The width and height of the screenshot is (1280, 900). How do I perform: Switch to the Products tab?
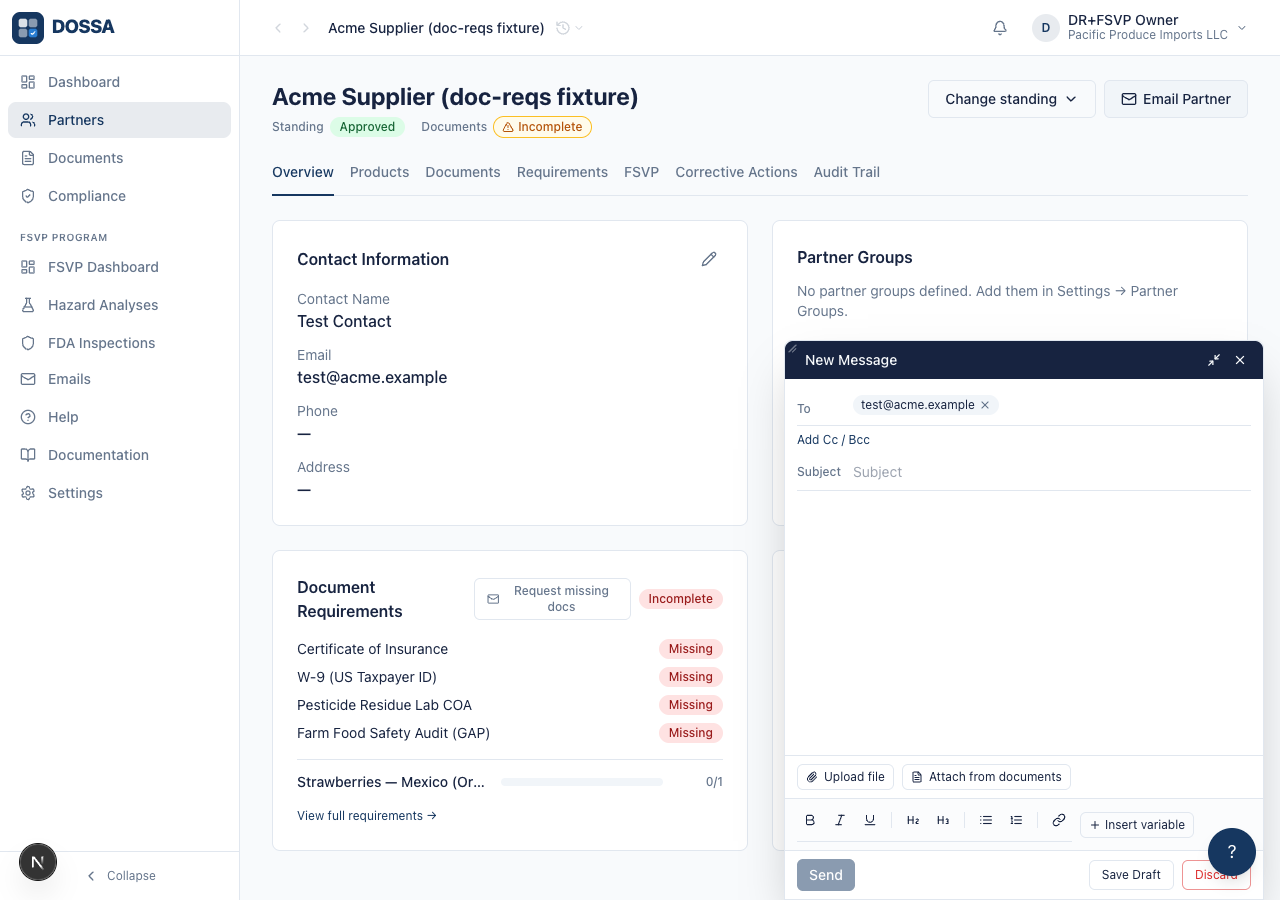379,172
